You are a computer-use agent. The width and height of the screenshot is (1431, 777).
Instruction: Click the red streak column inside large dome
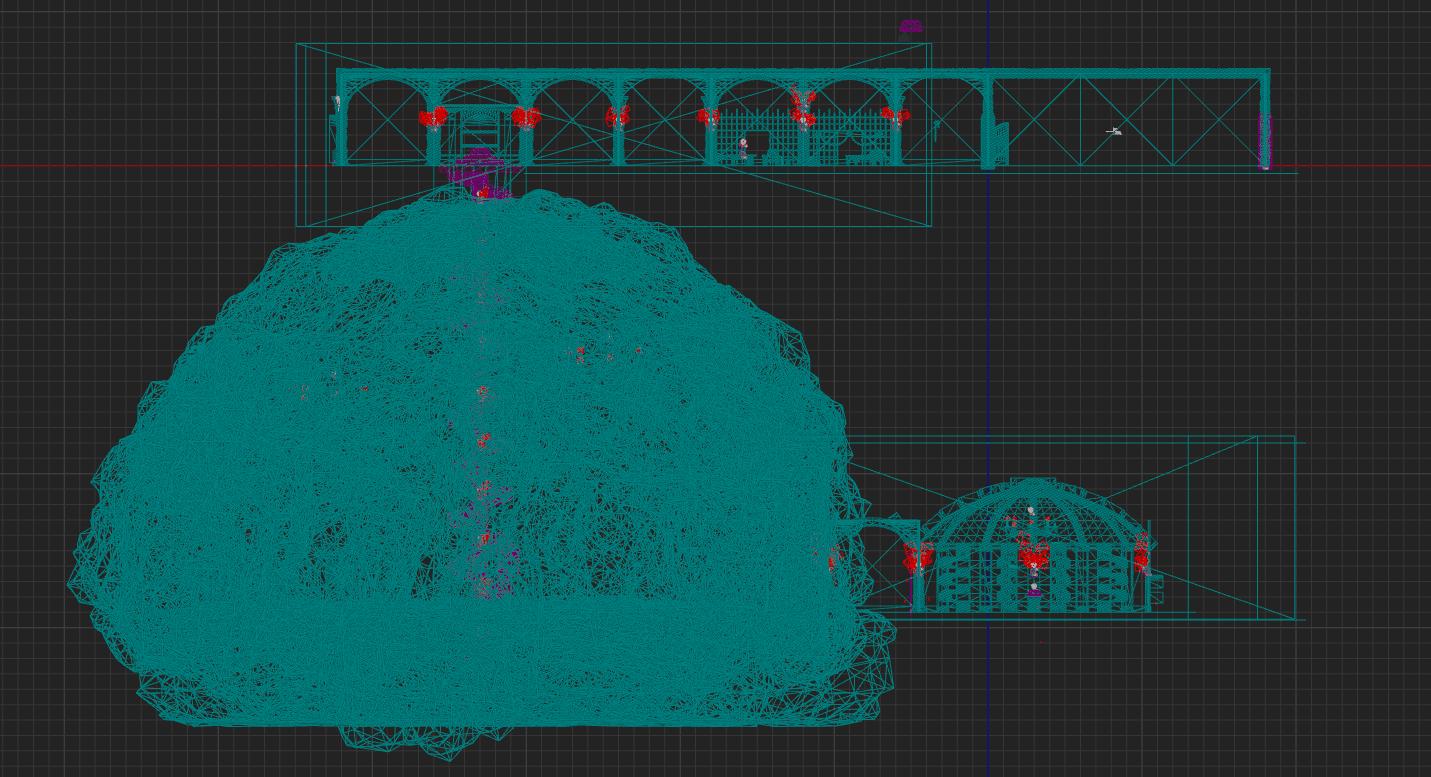click(x=484, y=440)
